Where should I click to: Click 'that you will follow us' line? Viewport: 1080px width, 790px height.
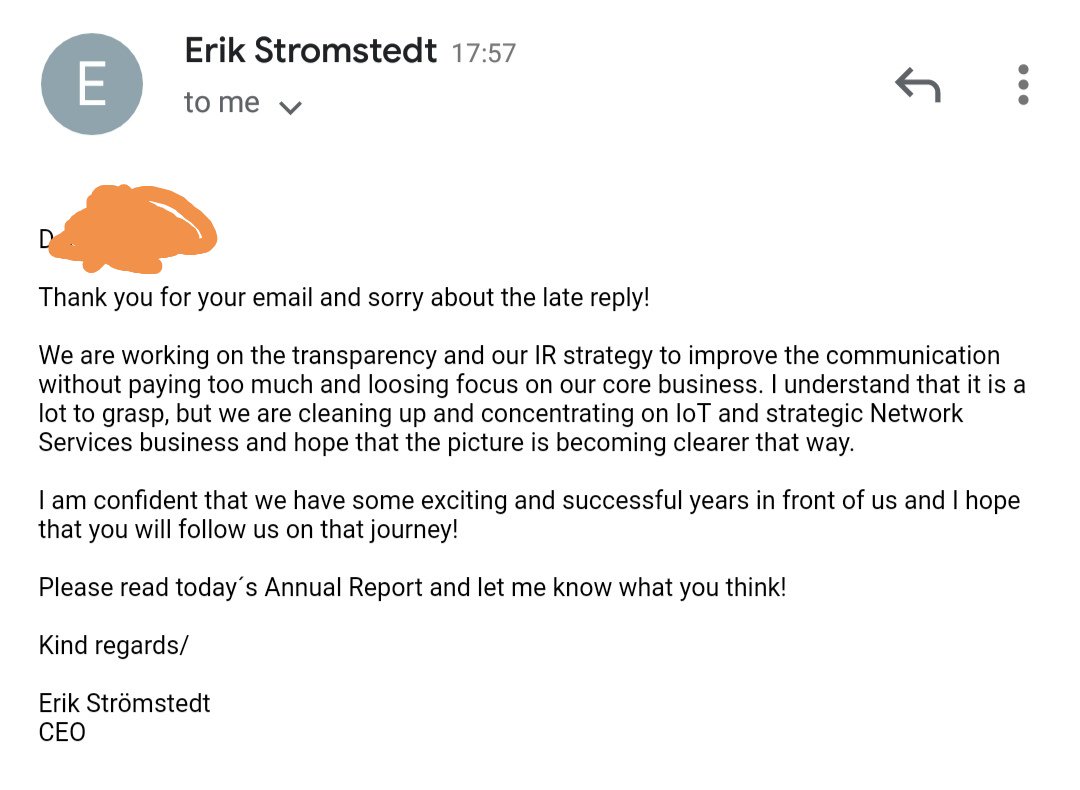248,529
